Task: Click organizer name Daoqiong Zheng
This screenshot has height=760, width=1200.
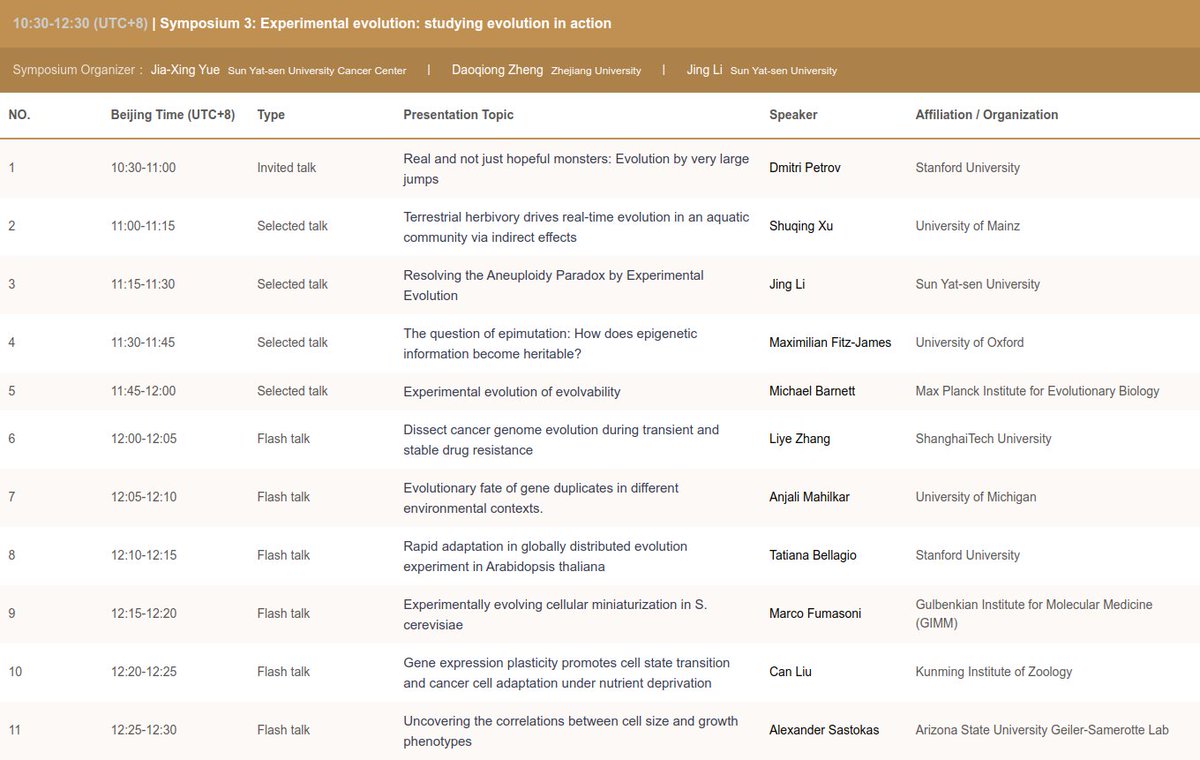Action: [497, 70]
